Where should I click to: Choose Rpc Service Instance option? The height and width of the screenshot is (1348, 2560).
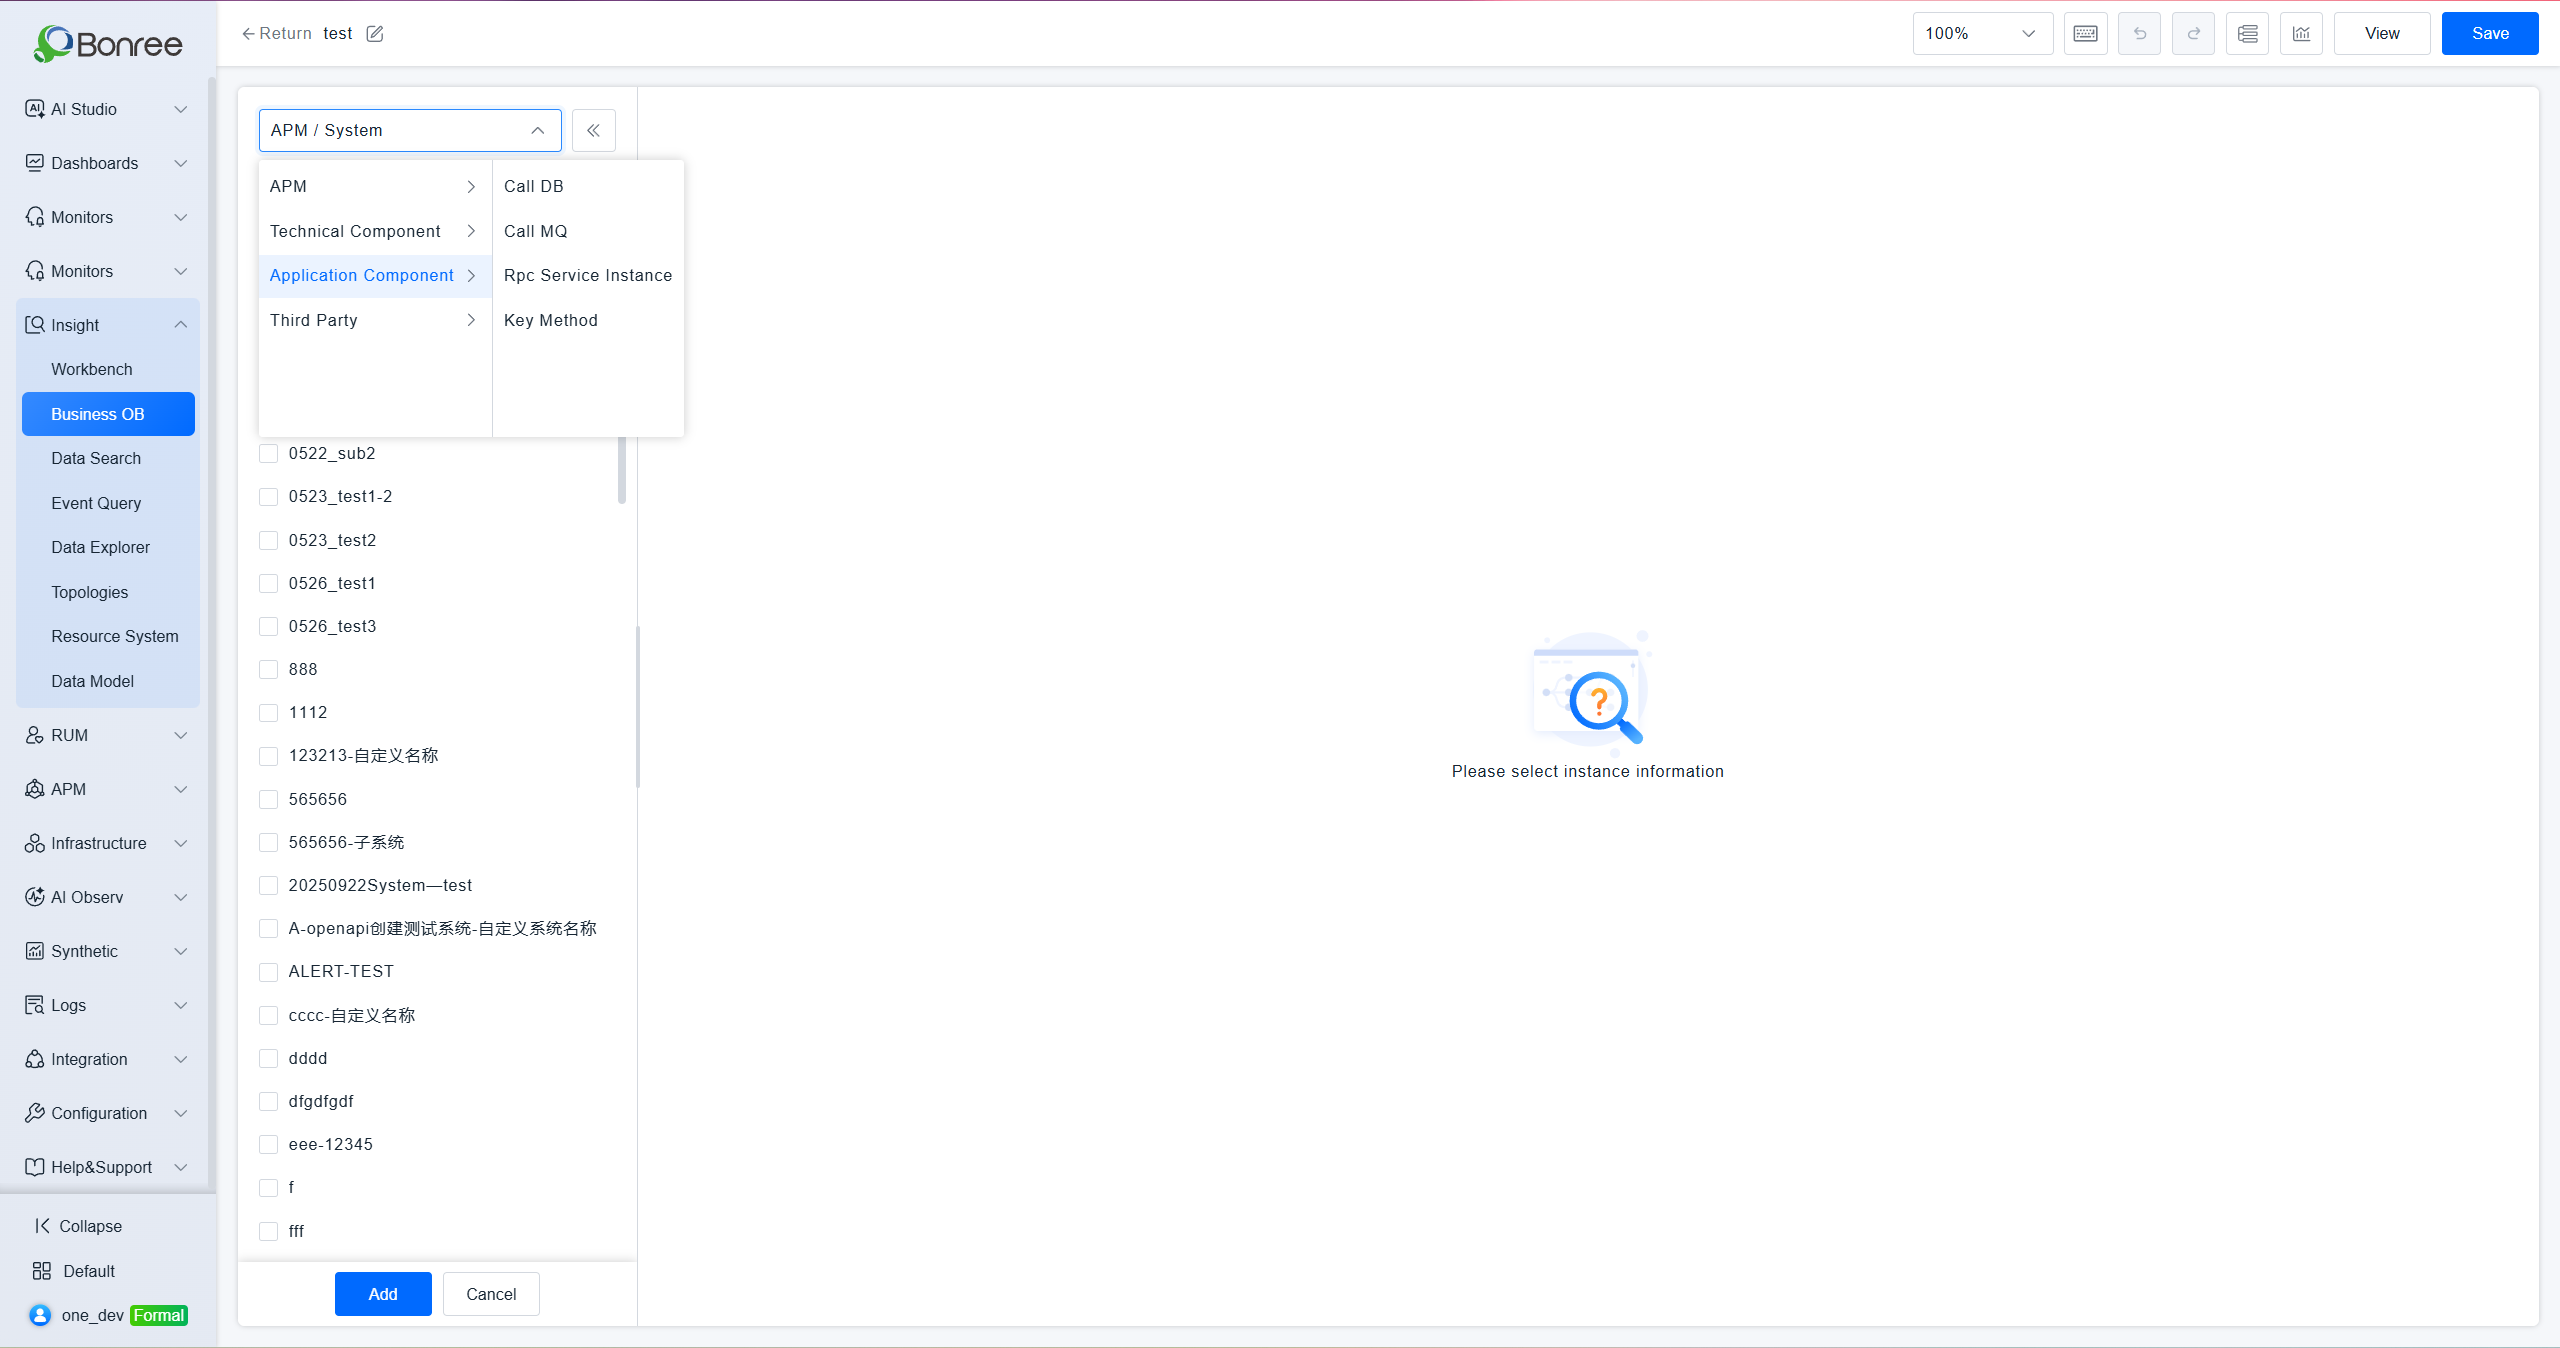coord(588,276)
